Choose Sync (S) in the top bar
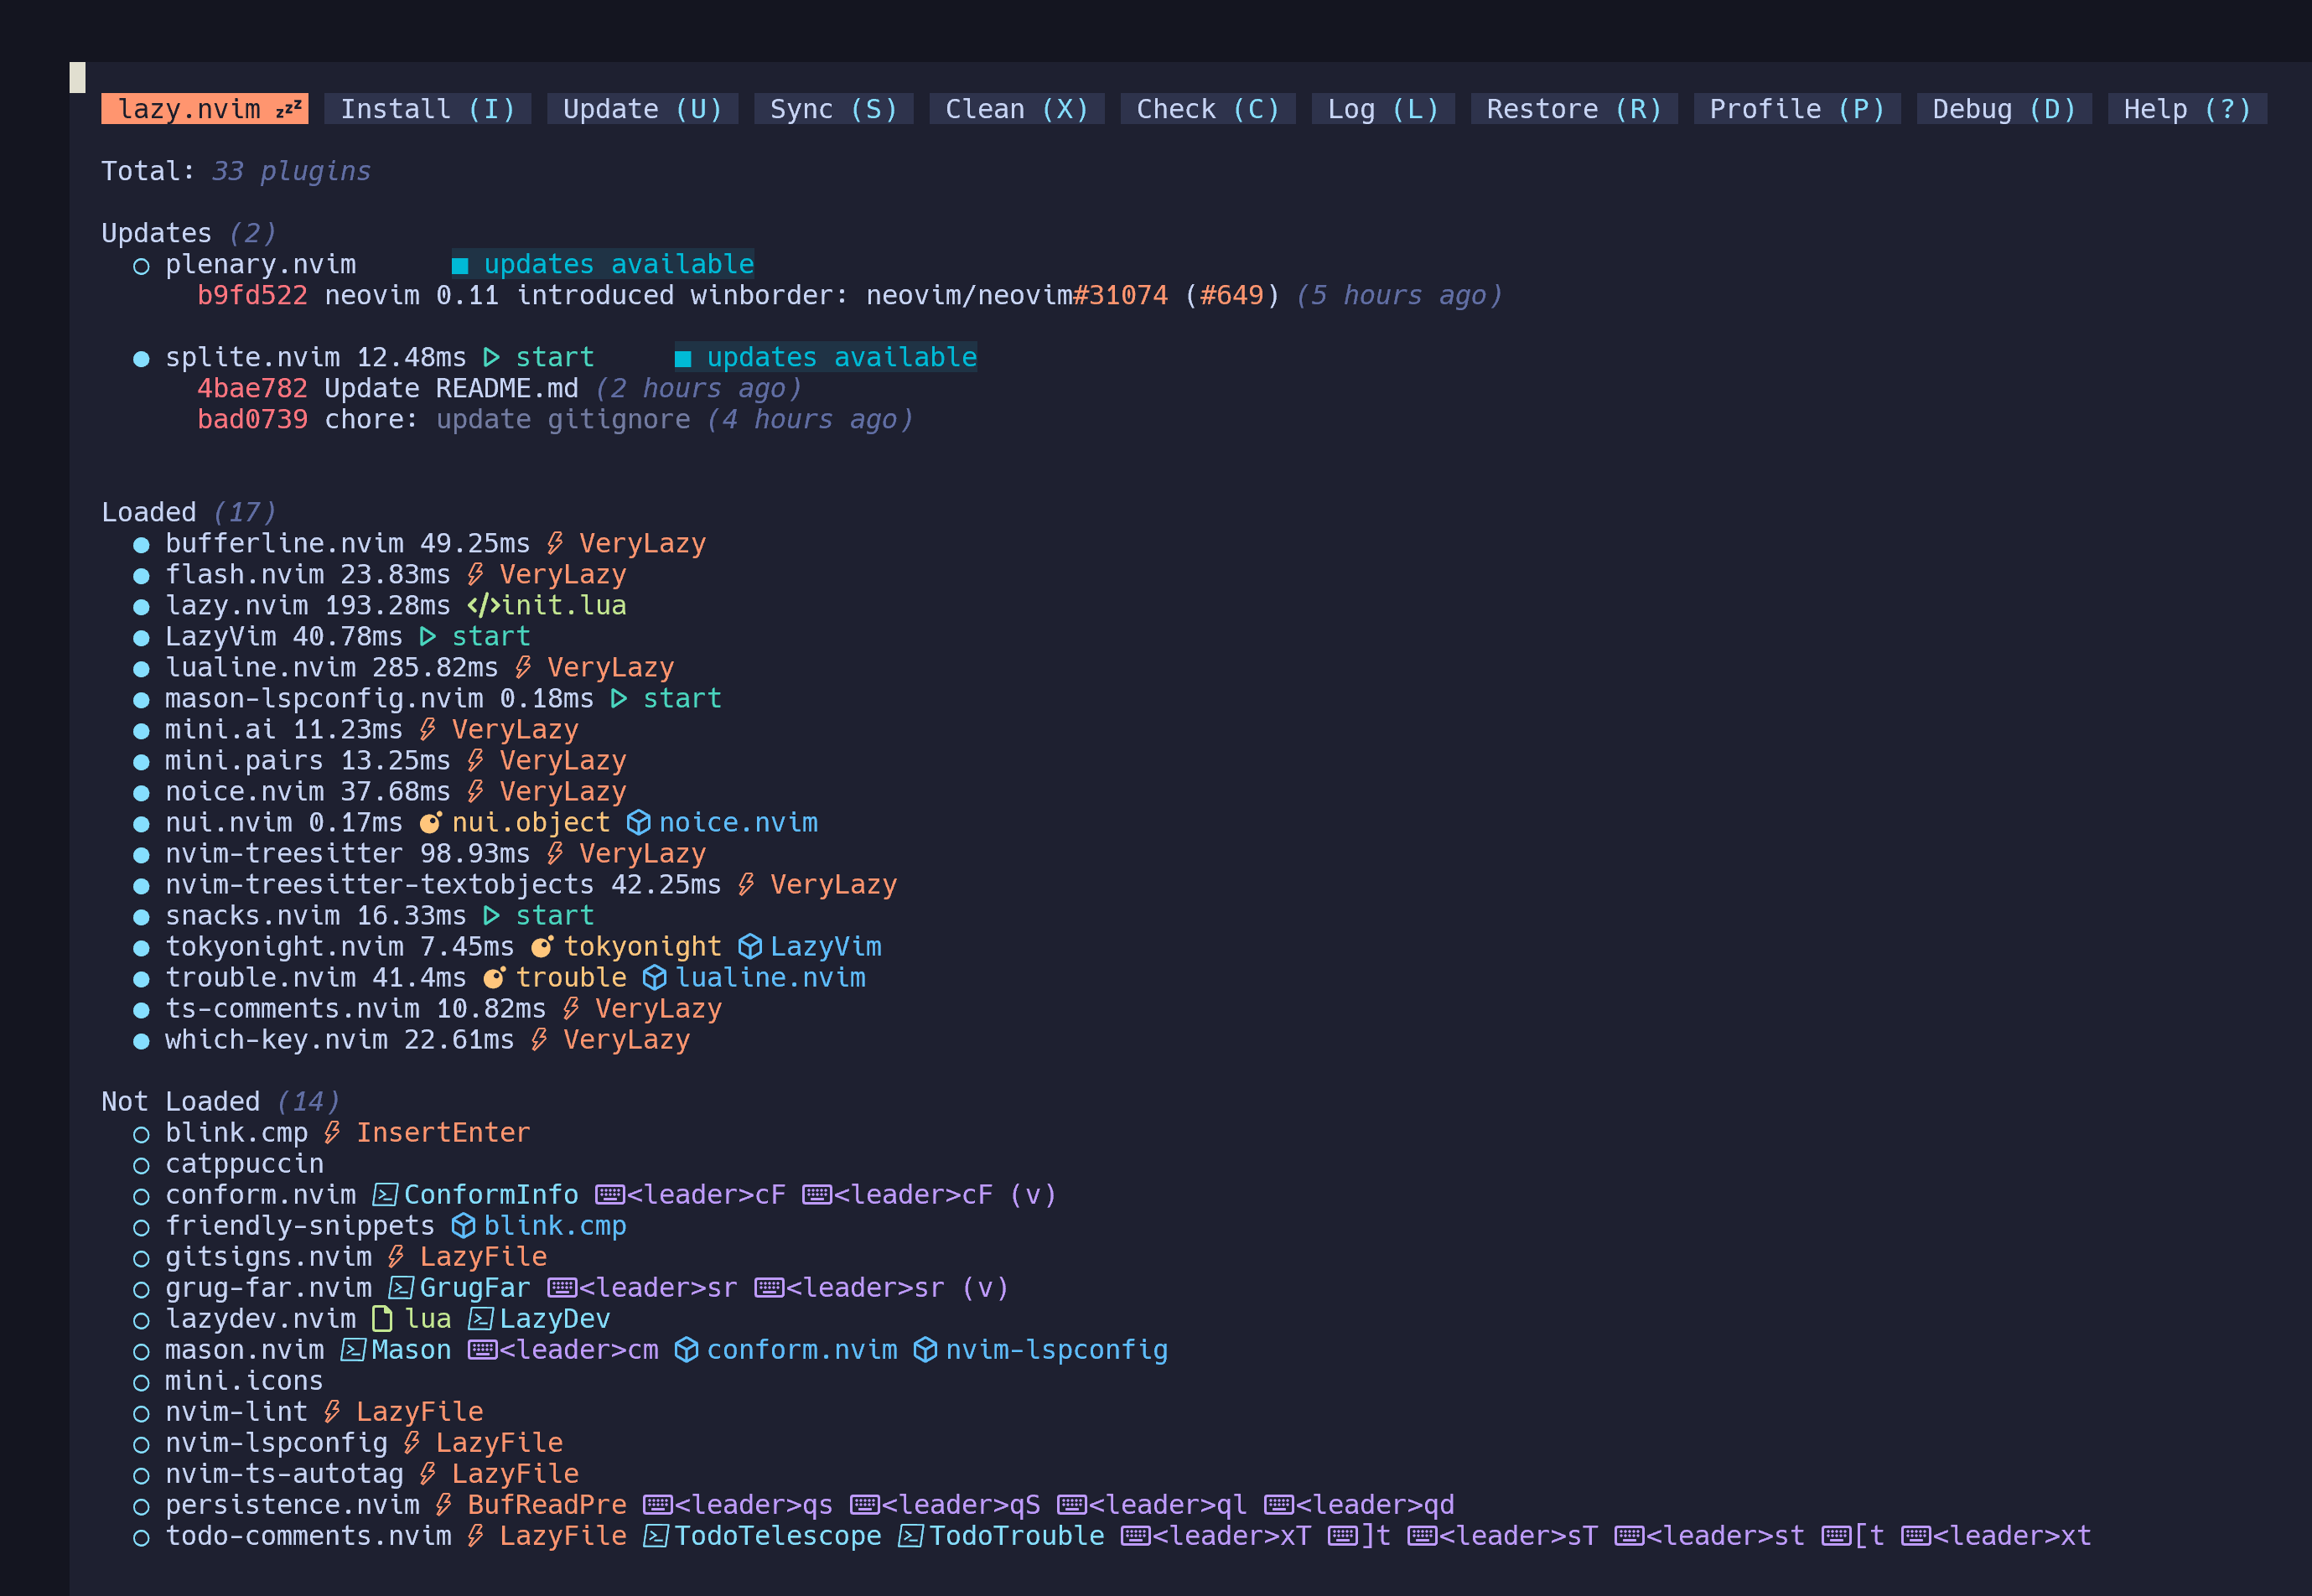This screenshot has width=2312, height=1596. [x=834, y=109]
